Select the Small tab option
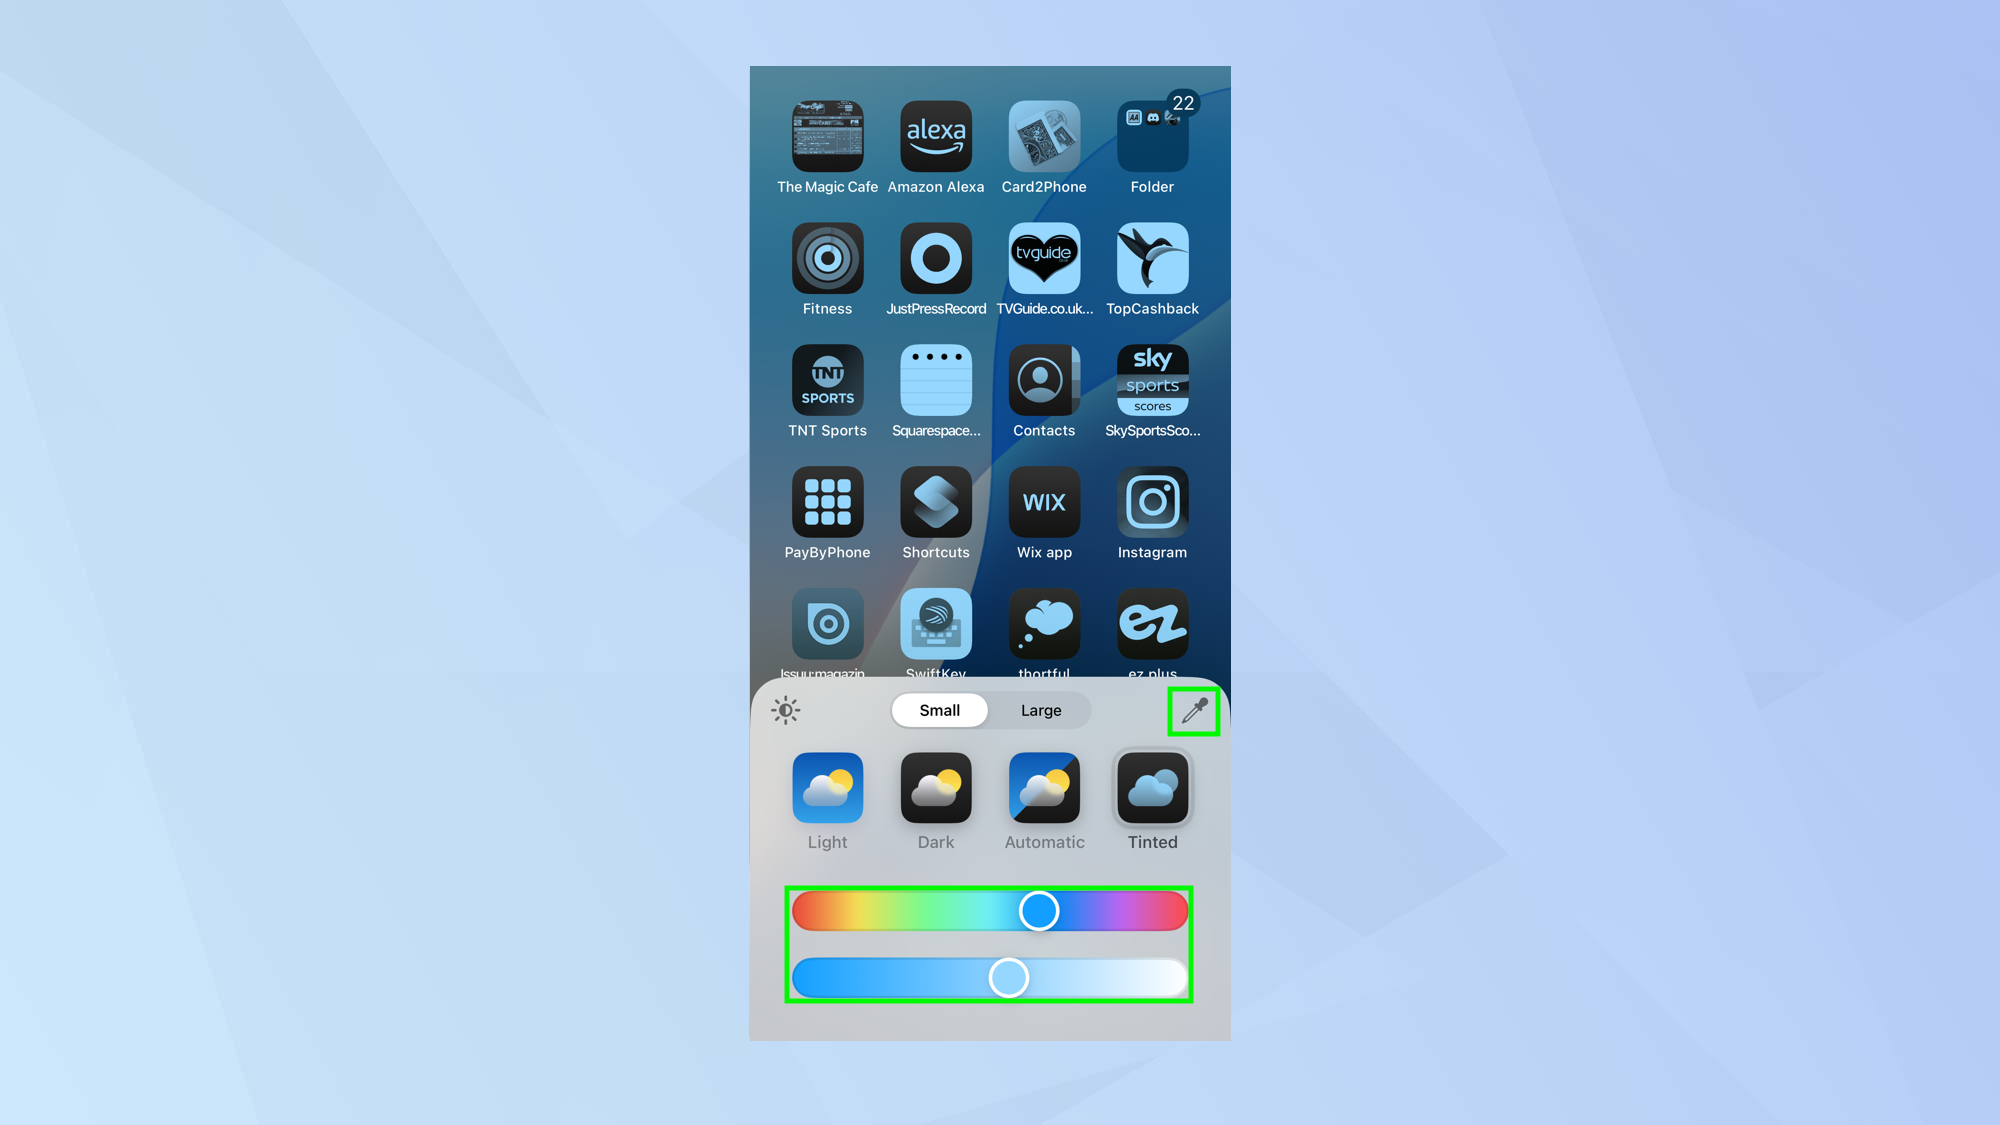This screenshot has height=1125, width=2000. [x=940, y=709]
